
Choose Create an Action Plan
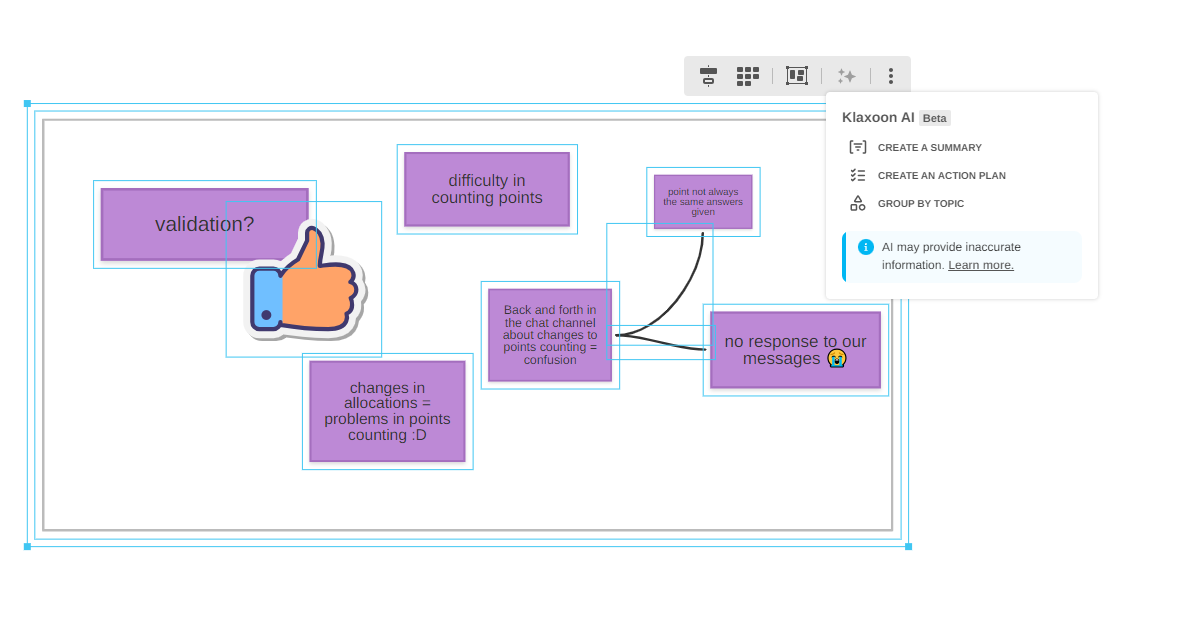point(941,175)
